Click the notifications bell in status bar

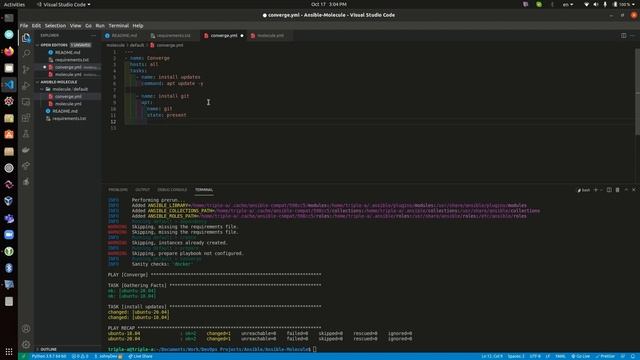[632, 356]
